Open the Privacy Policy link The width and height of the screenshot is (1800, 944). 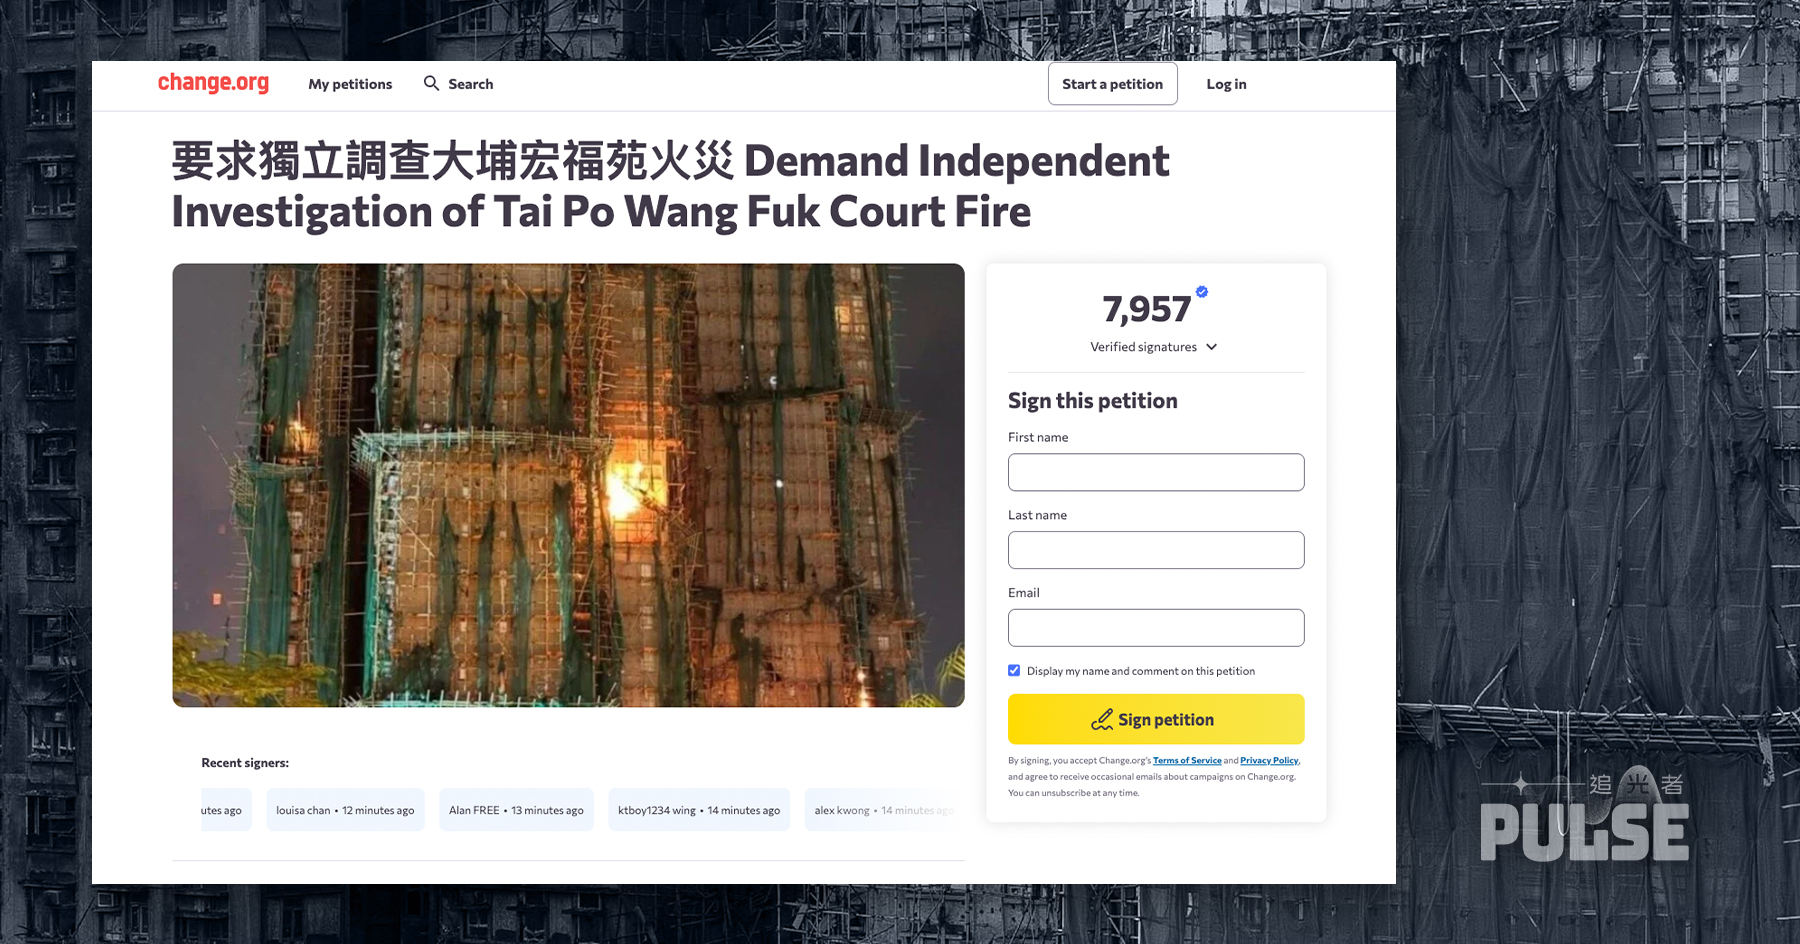click(x=1269, y=760)
